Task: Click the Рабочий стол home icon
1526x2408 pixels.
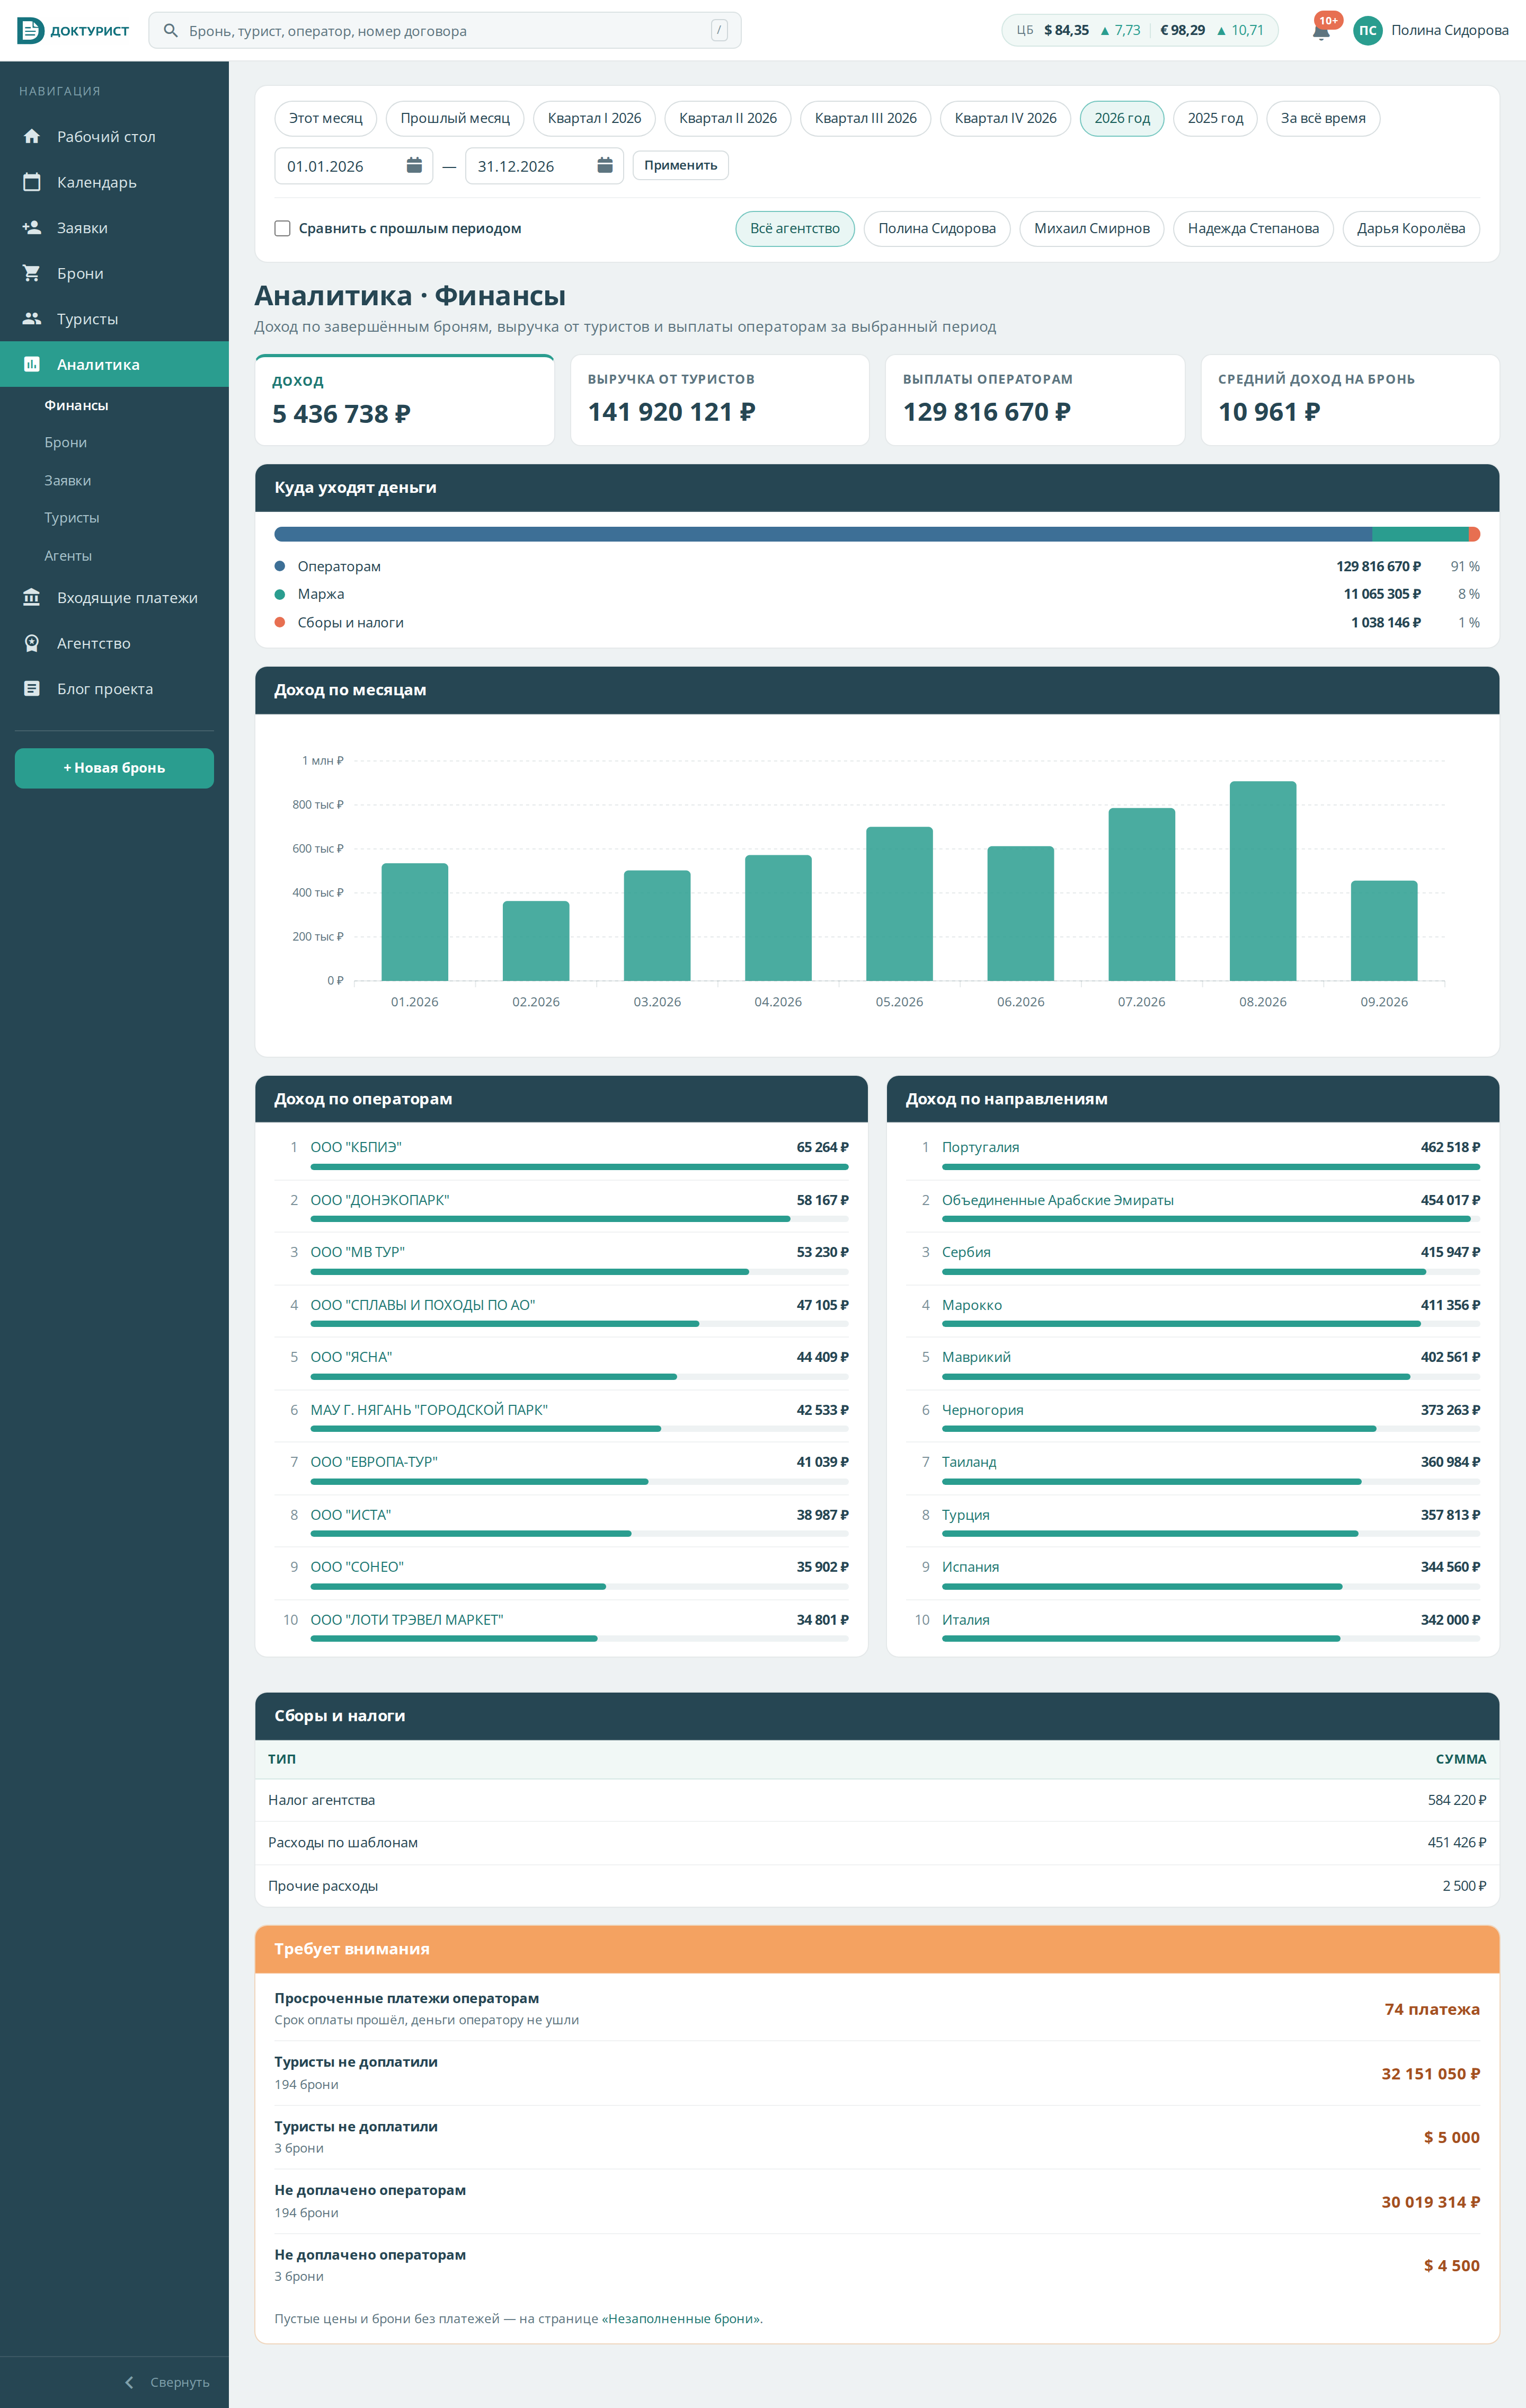Action: pos(32,136)
